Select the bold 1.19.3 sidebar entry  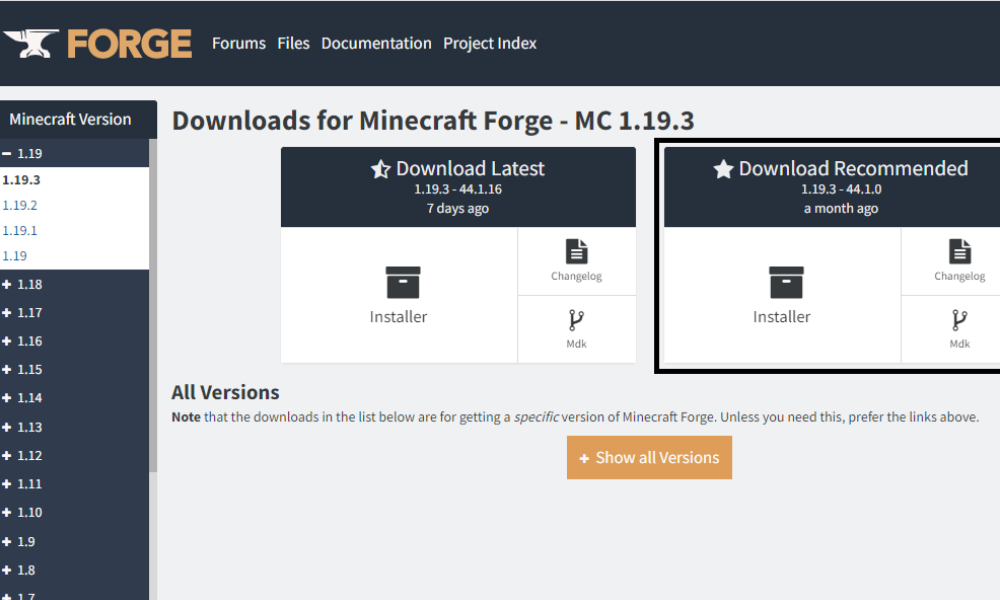[x=21, y=180]
